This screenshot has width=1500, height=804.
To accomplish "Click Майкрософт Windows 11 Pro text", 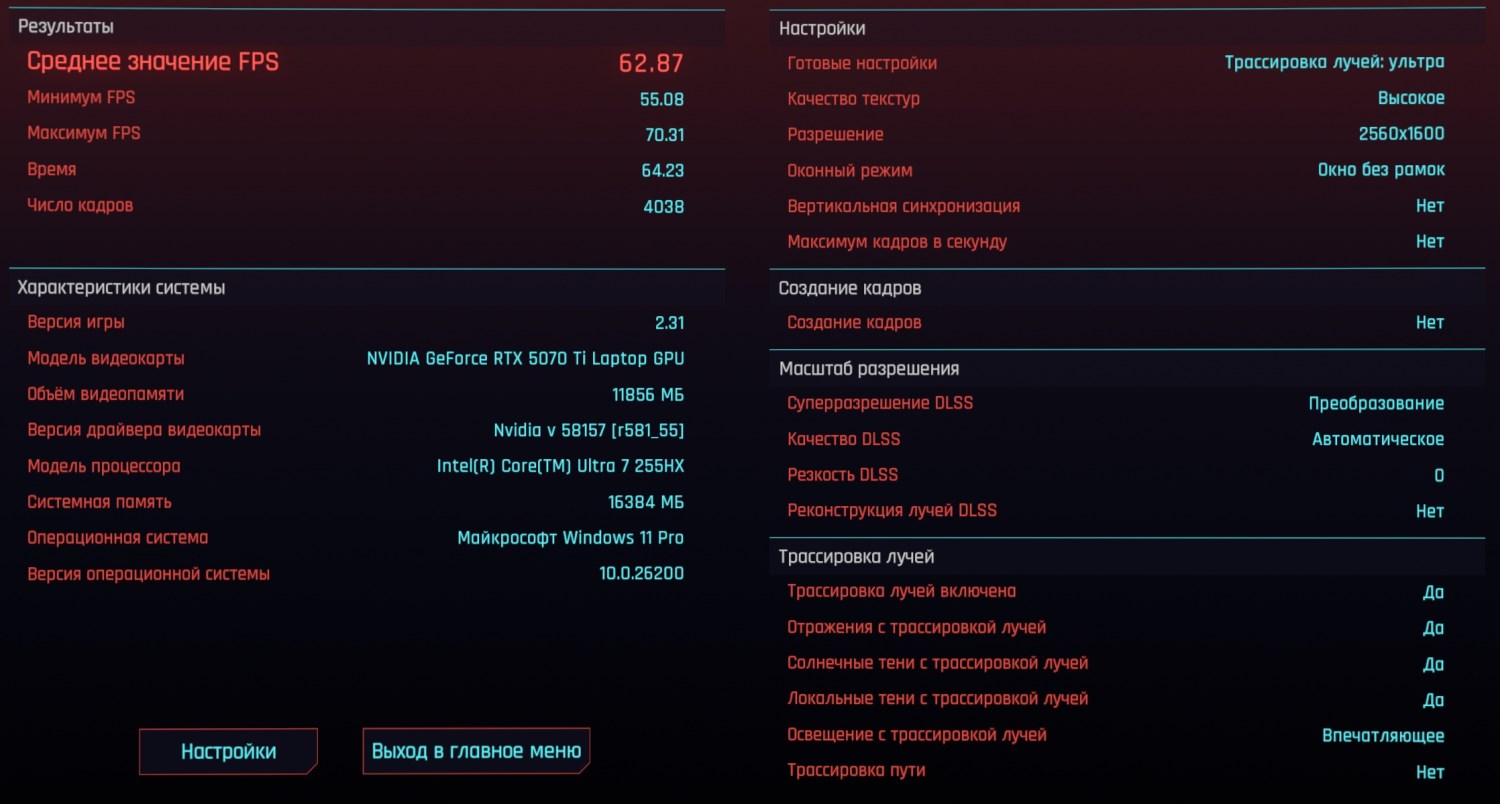I will coord(571,538).
